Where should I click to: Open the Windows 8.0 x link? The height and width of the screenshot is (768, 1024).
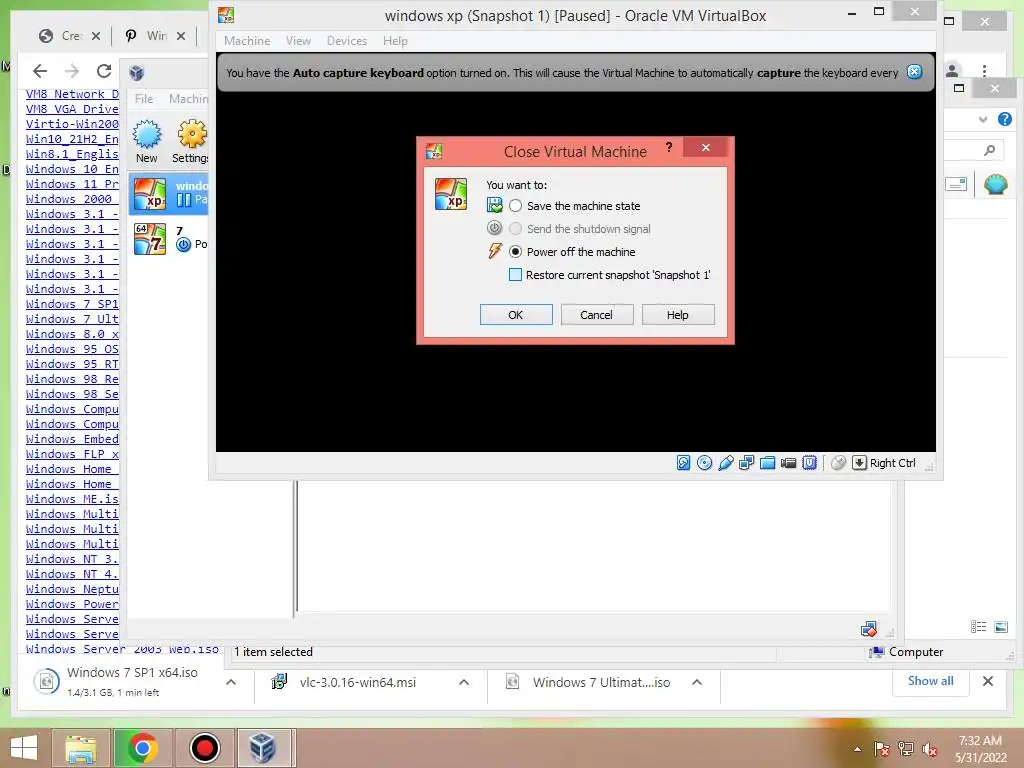[72, 334]
